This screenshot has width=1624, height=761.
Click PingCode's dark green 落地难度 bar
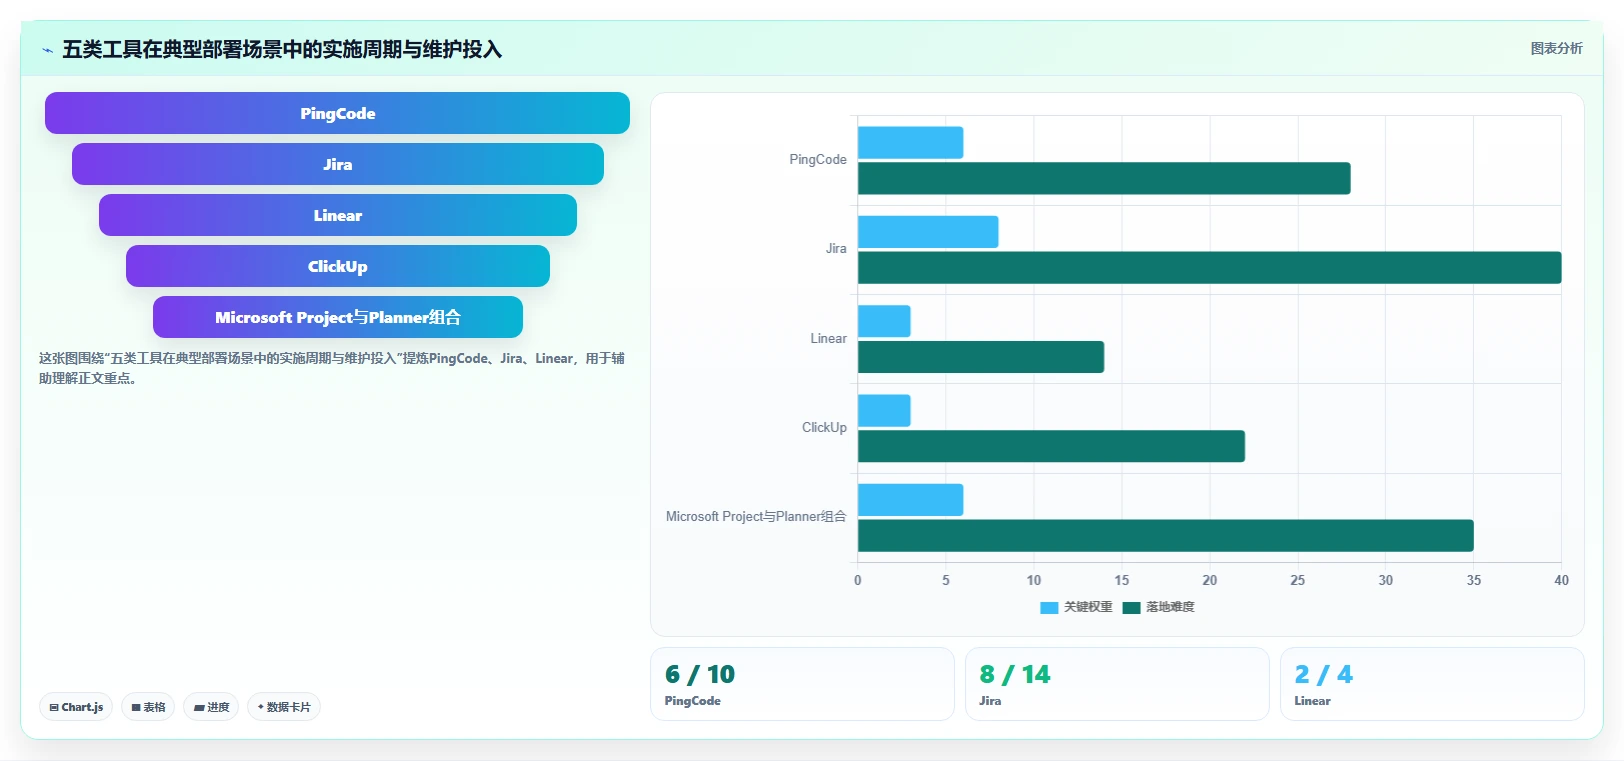[1104, 178]
